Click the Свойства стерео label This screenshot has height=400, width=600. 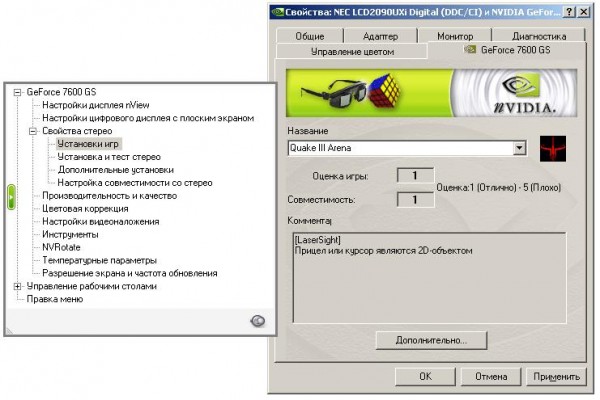(77, 131)
